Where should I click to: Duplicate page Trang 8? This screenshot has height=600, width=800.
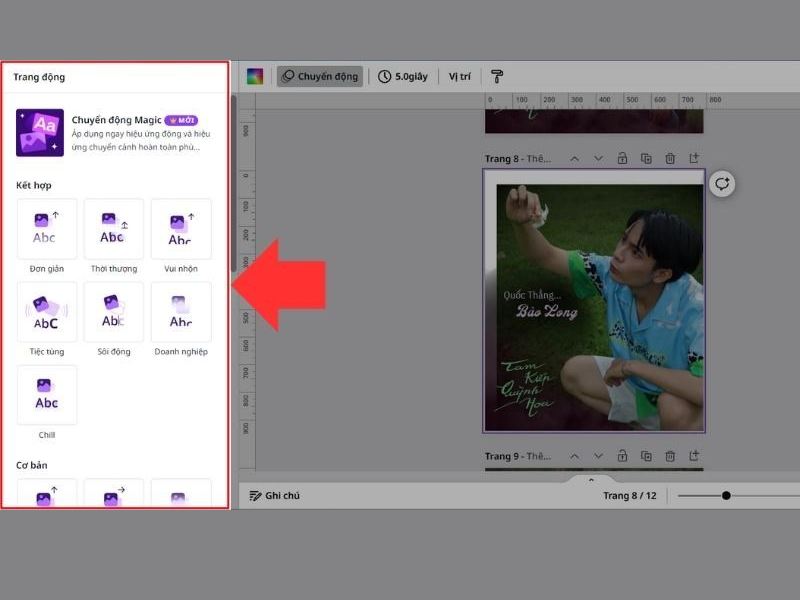(646, 158)
